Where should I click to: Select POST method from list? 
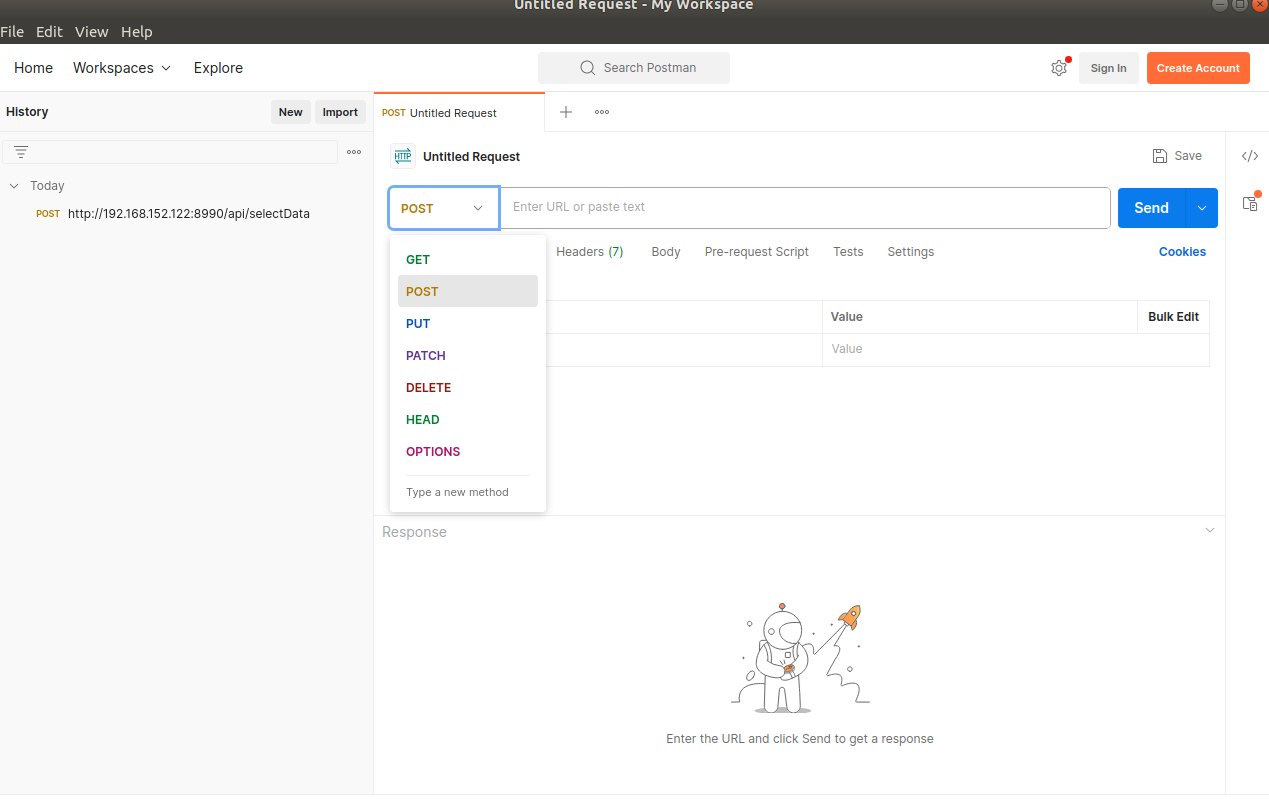[x=468, y=291]
